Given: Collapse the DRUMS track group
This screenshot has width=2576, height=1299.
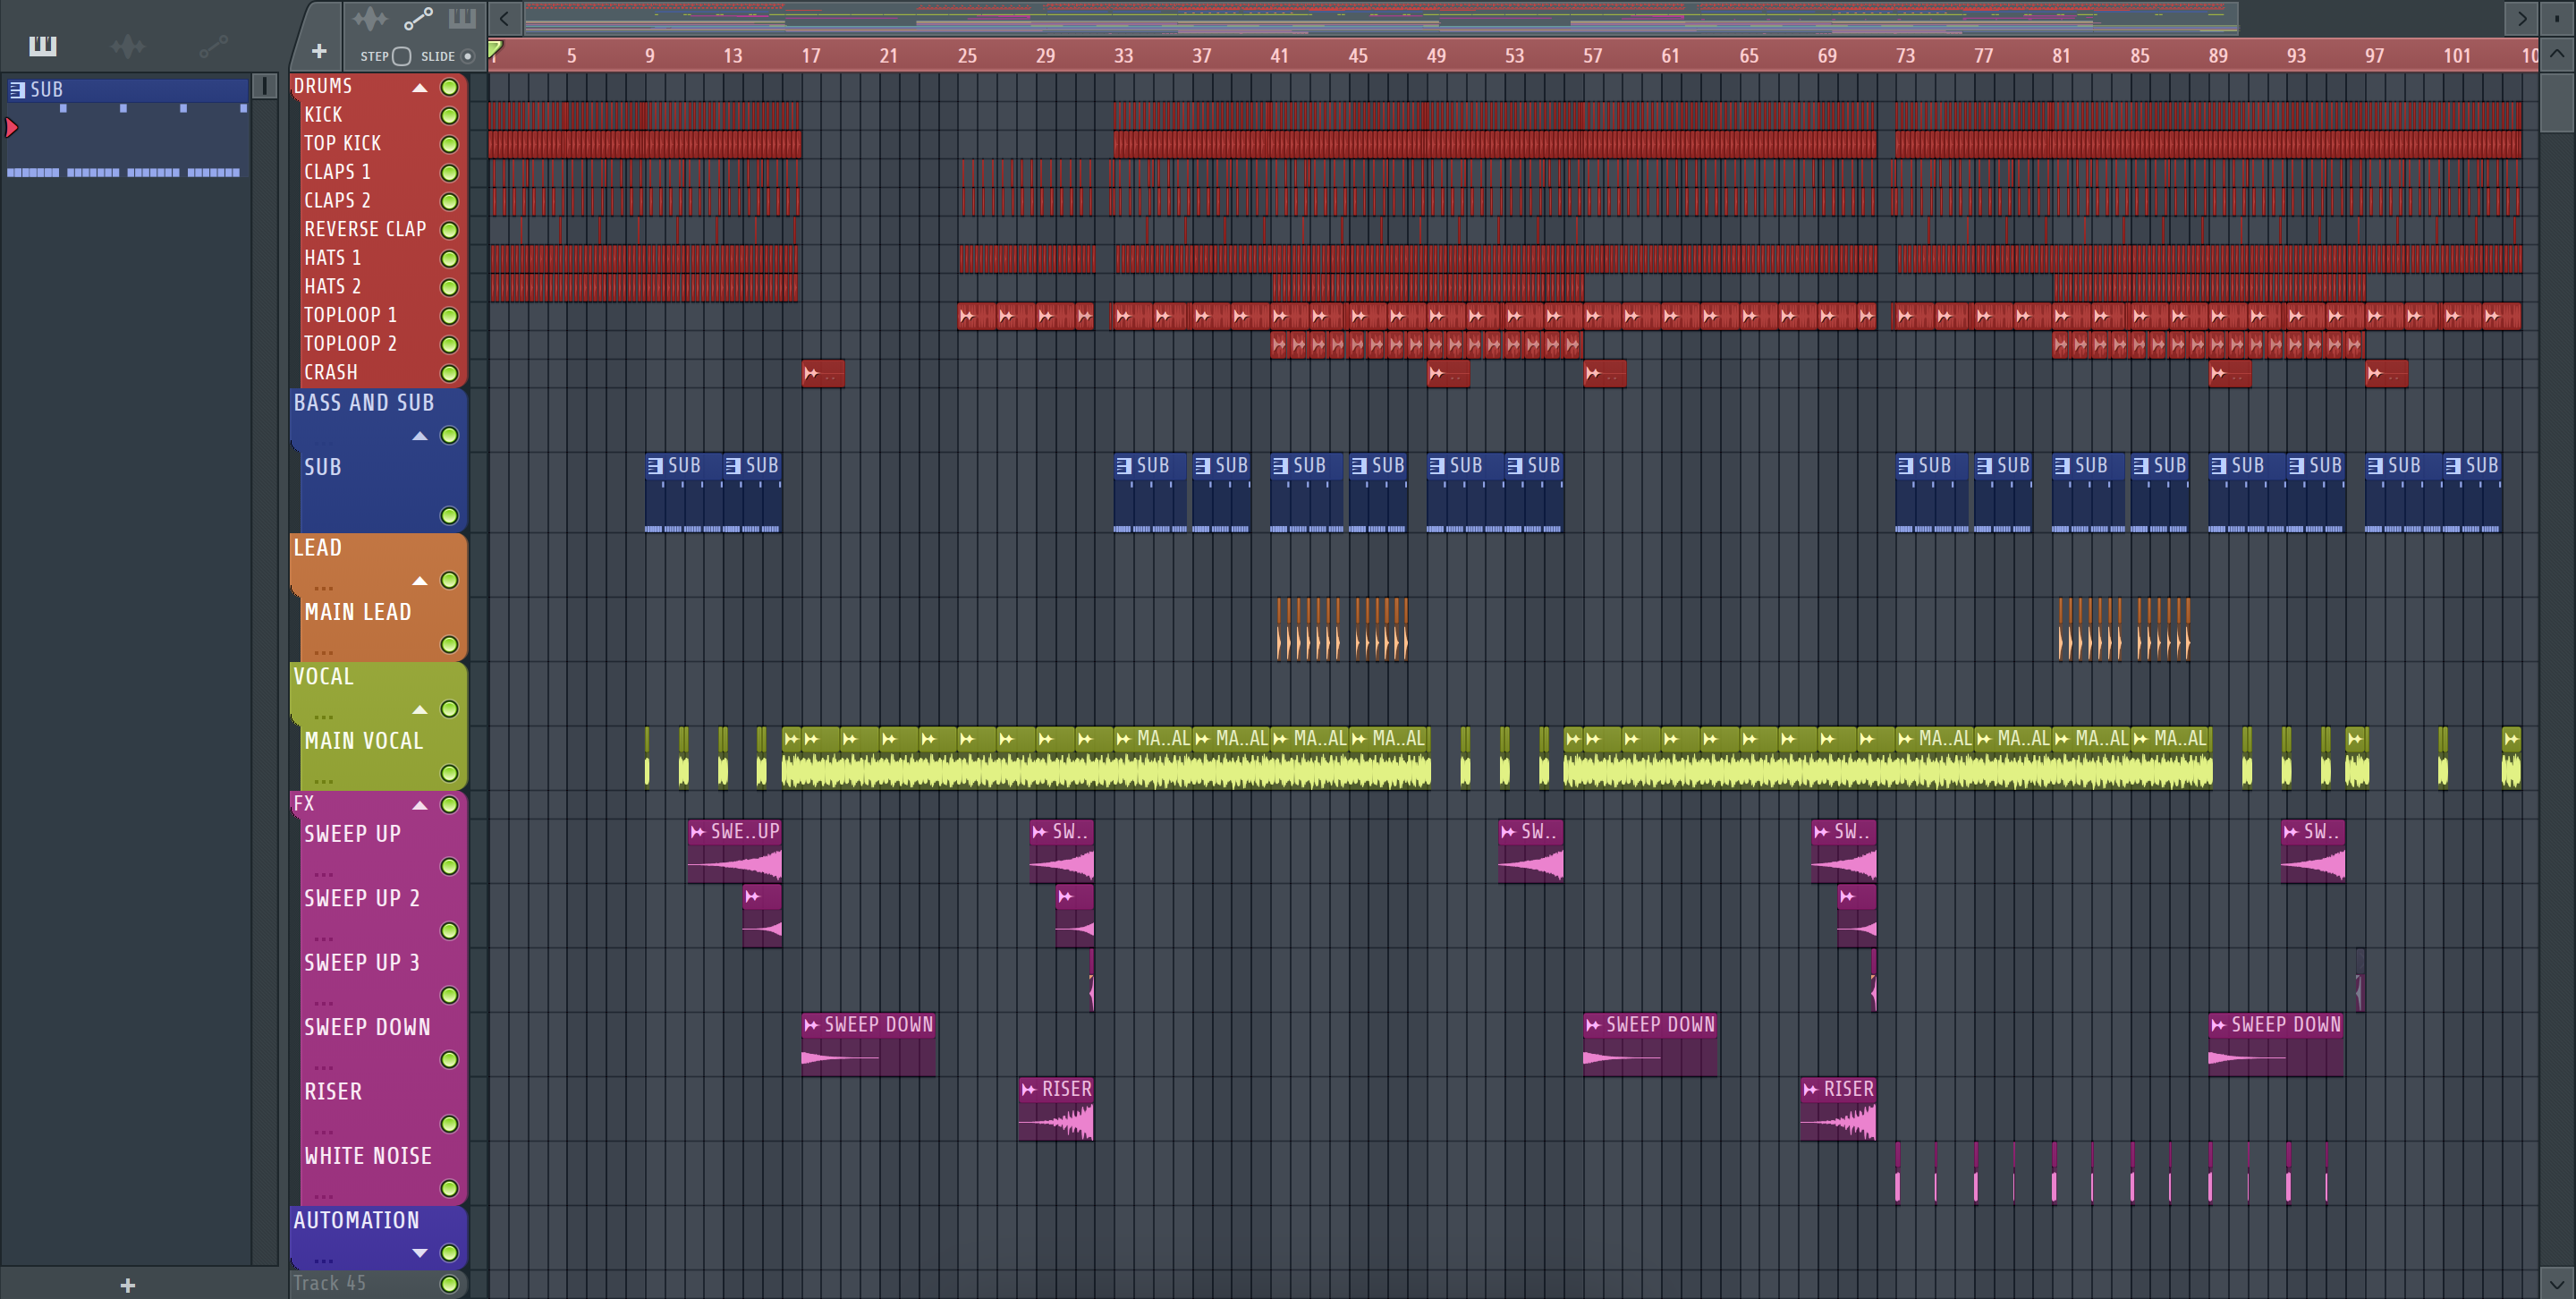Looking at the screenshot, I should click(x=420, y=88).
